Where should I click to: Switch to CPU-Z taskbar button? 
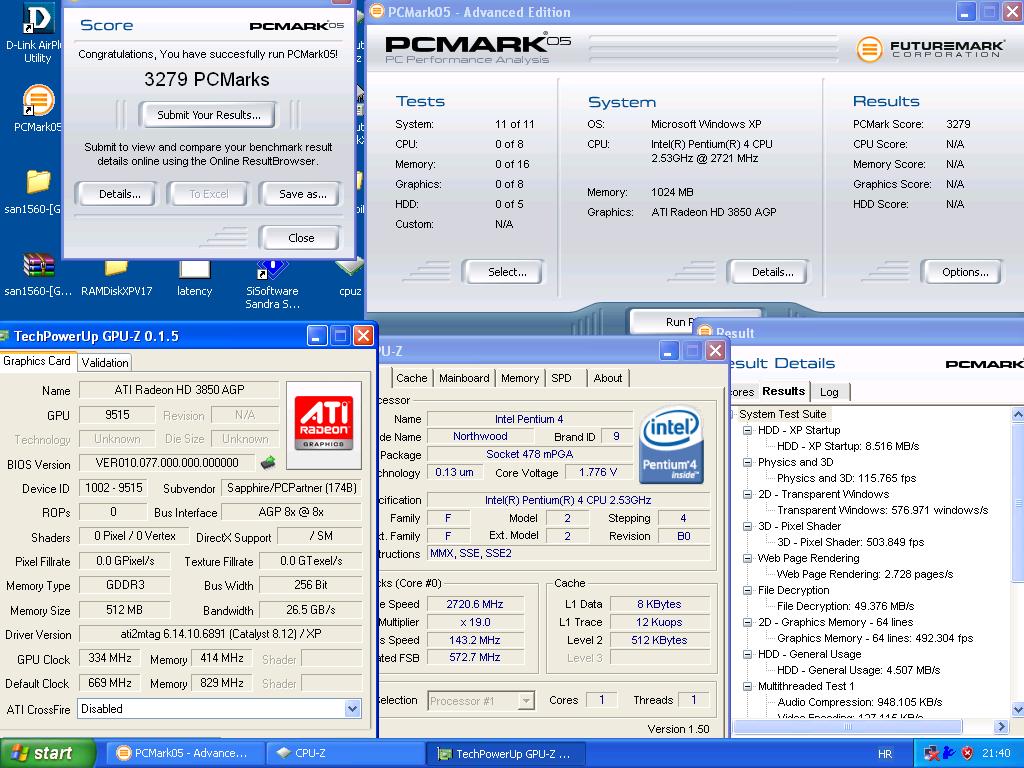click(344, 753)
